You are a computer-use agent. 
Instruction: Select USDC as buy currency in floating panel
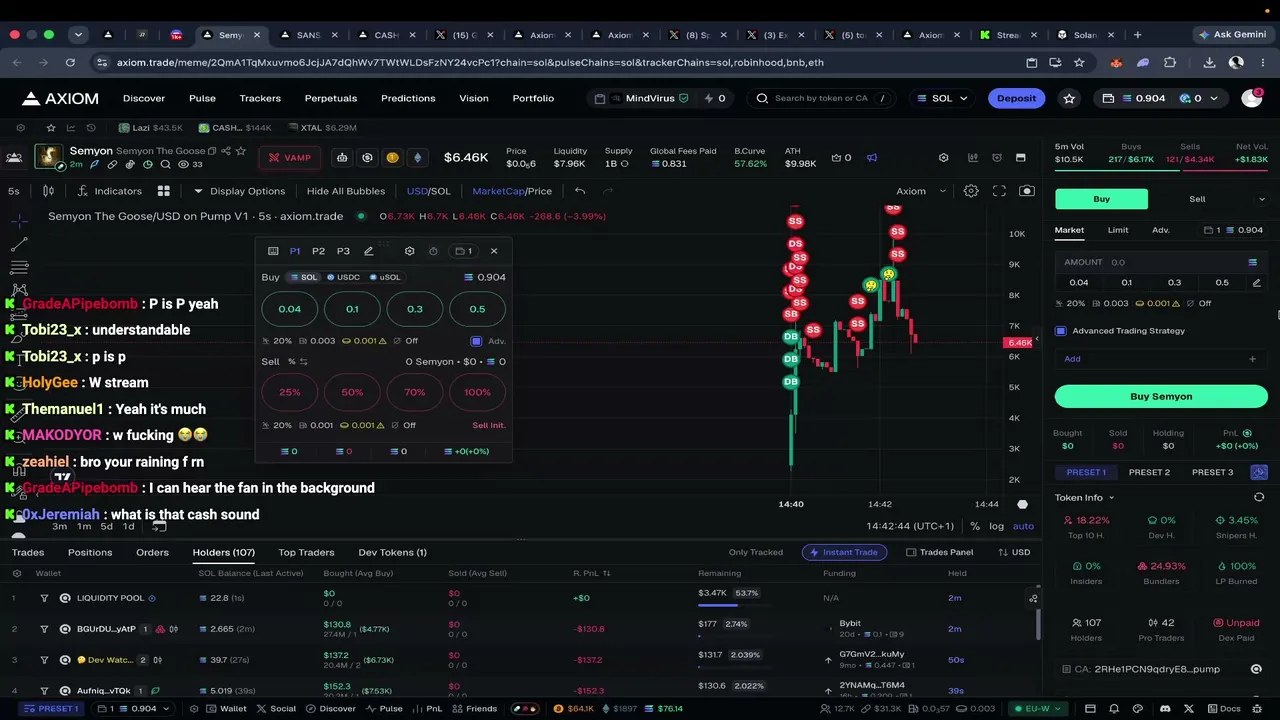(341, 277)
